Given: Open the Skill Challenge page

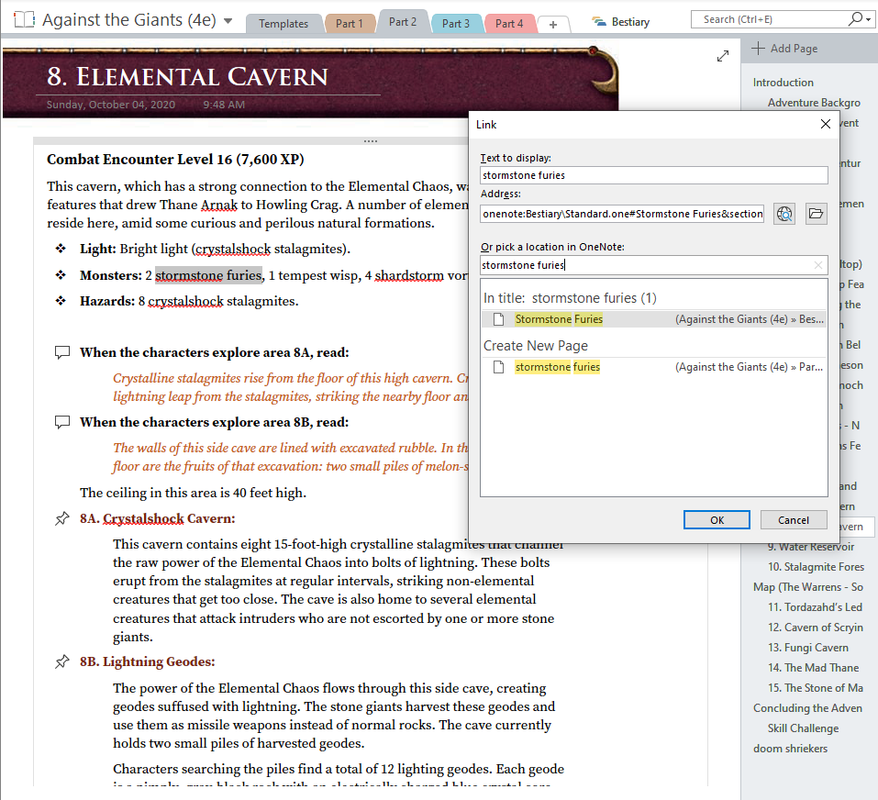Looking at the screenshot, I should coord(803,728).
